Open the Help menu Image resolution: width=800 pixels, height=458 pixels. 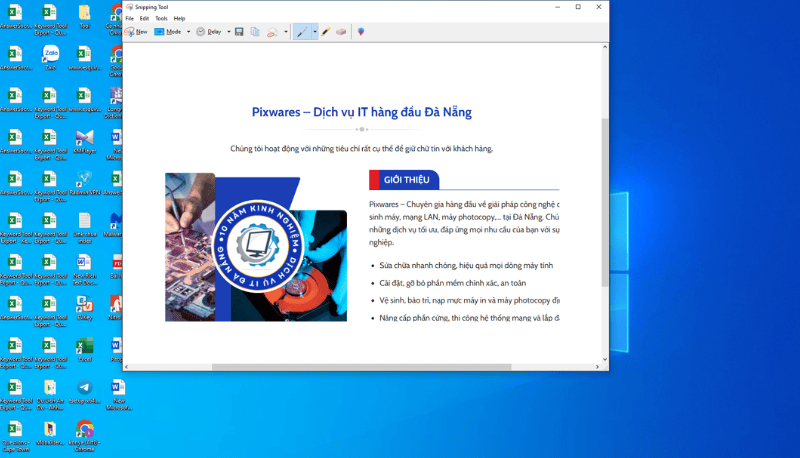(179, 18)
